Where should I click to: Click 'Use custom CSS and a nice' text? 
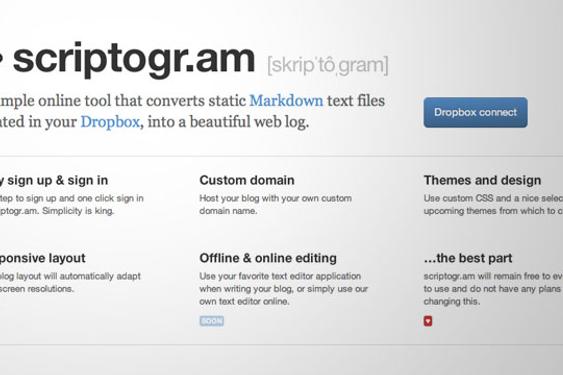click(480, 198)
